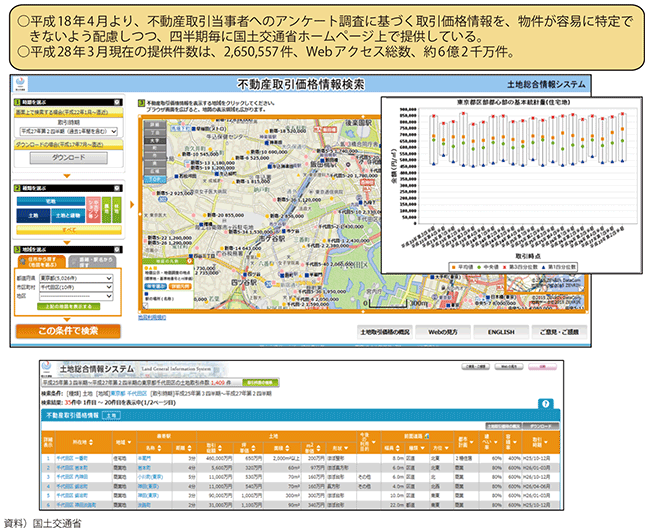Click the ENGLISH button

[501, 332]
